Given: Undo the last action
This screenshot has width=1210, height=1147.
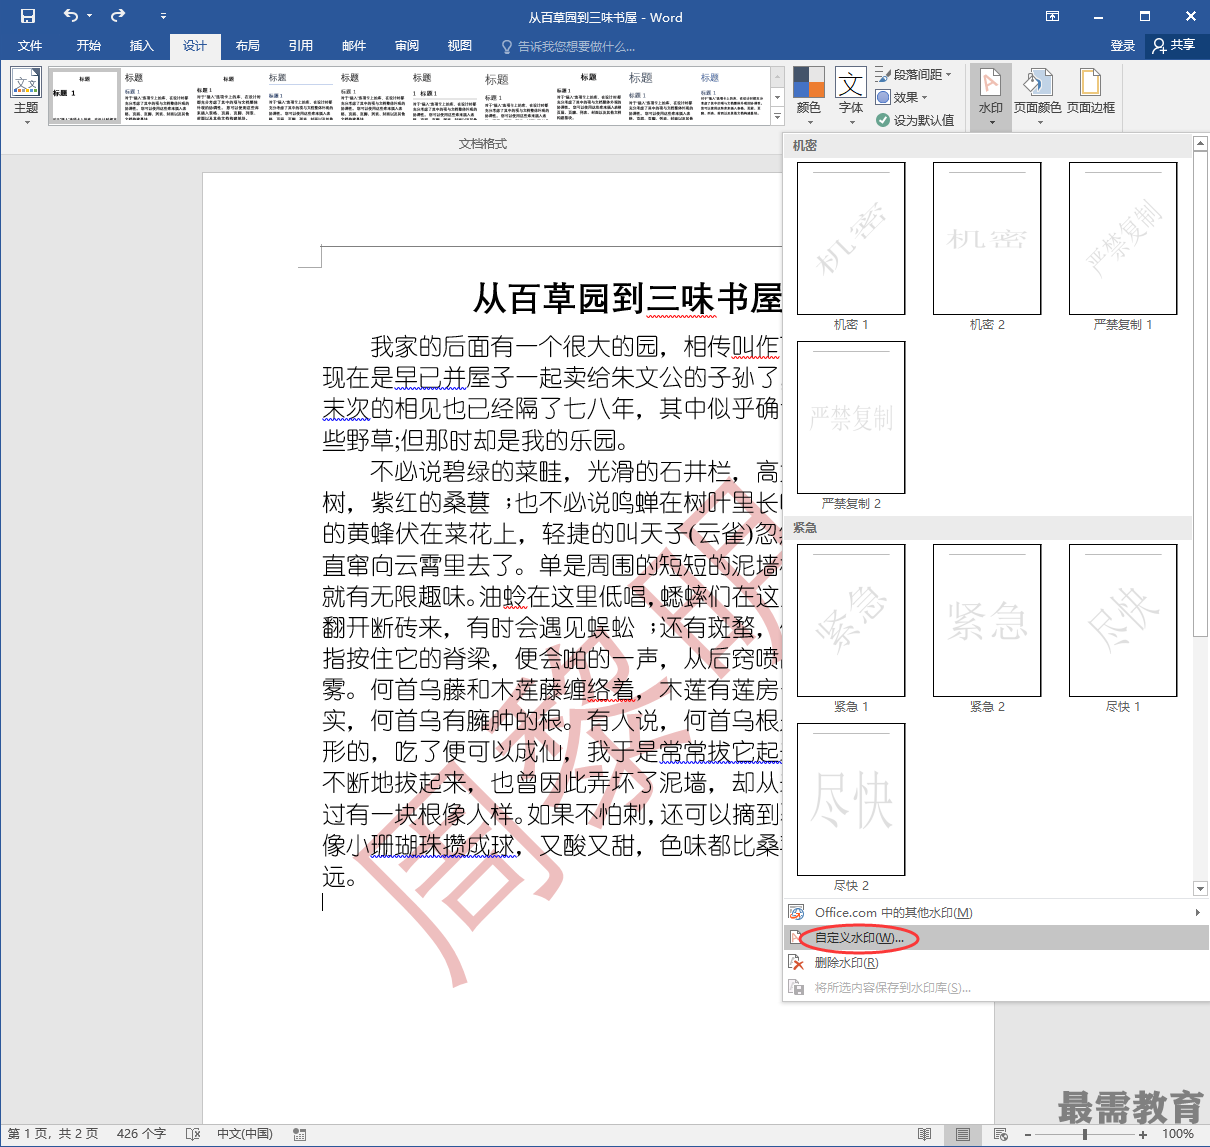Looking at the screenshot, I should pyautogui.click(x=70, y=16).
